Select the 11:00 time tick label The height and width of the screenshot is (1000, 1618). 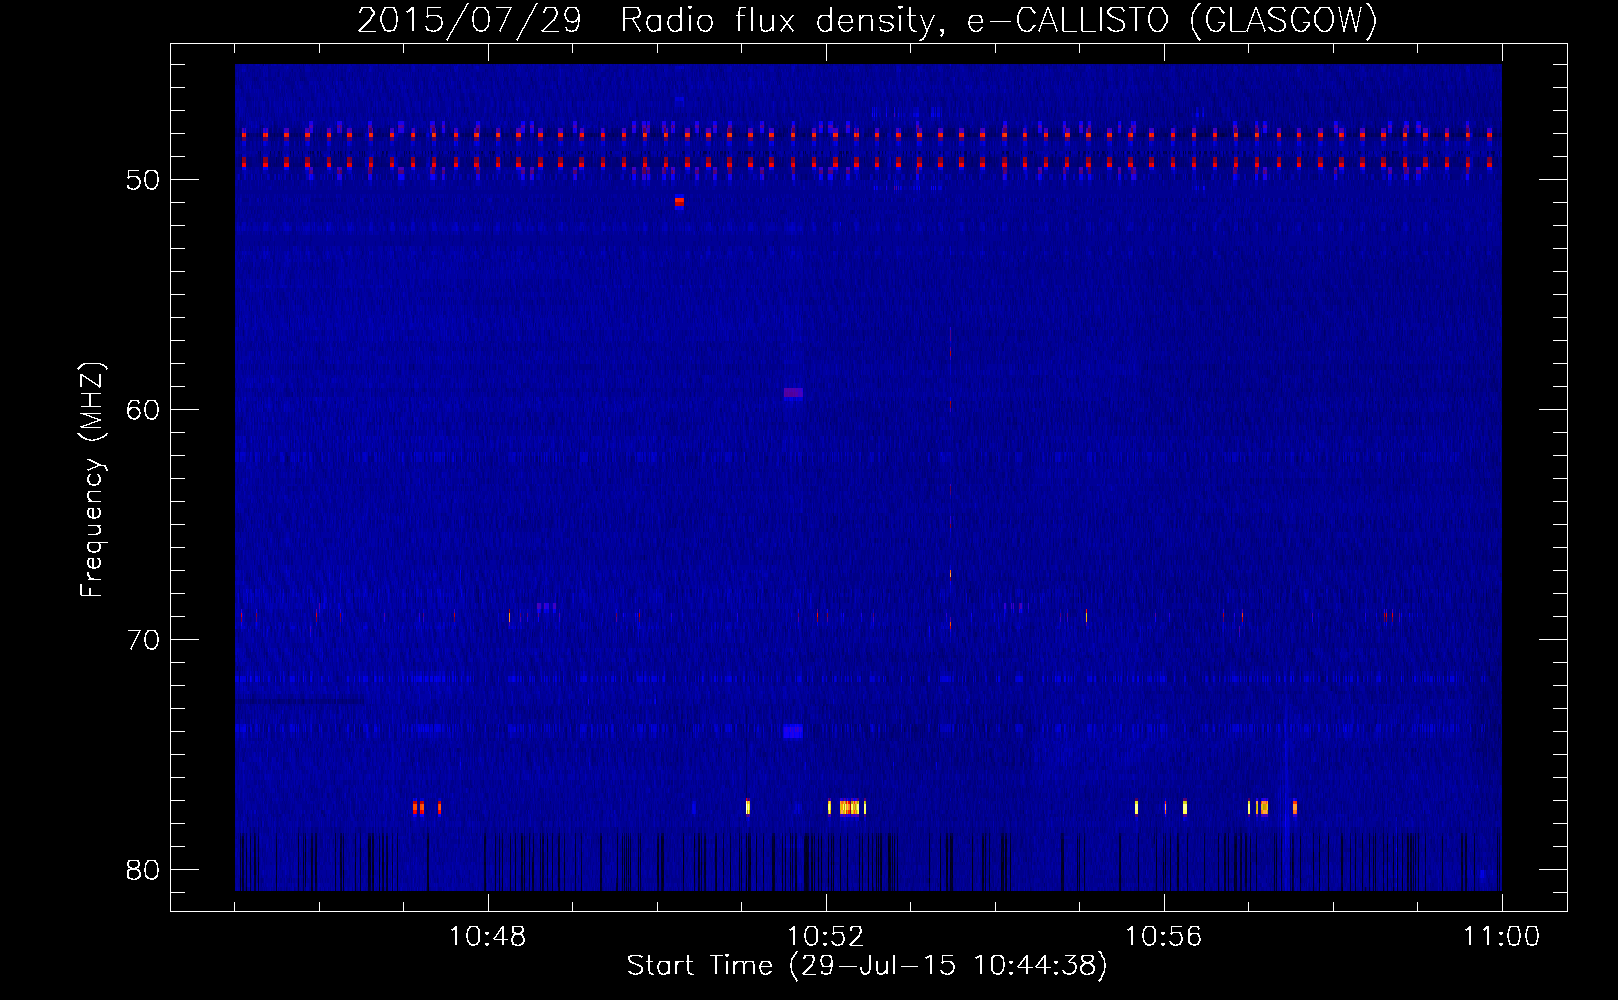click(1501, 937)
